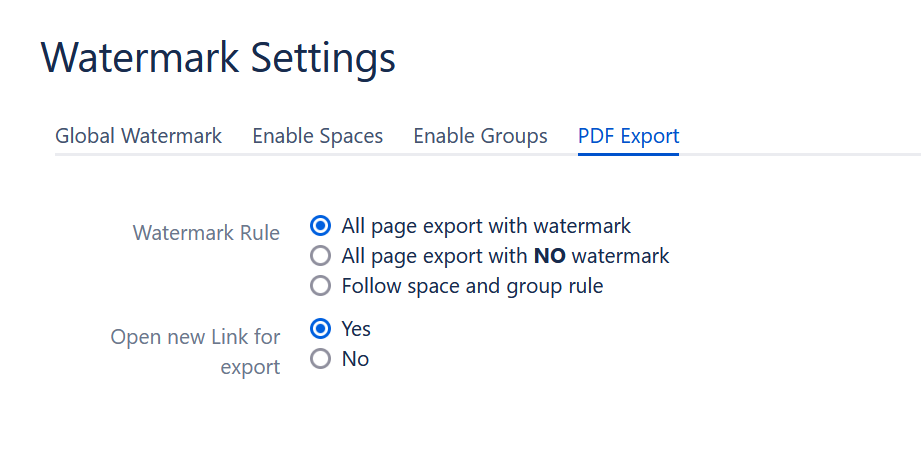Select the Yes radio button for new link
Viewport: 921px width, 473px height.
click(x=321, y=328)
